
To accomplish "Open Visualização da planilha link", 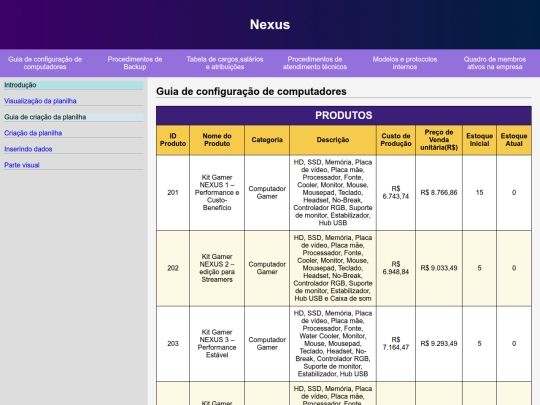I will [40, 101].
